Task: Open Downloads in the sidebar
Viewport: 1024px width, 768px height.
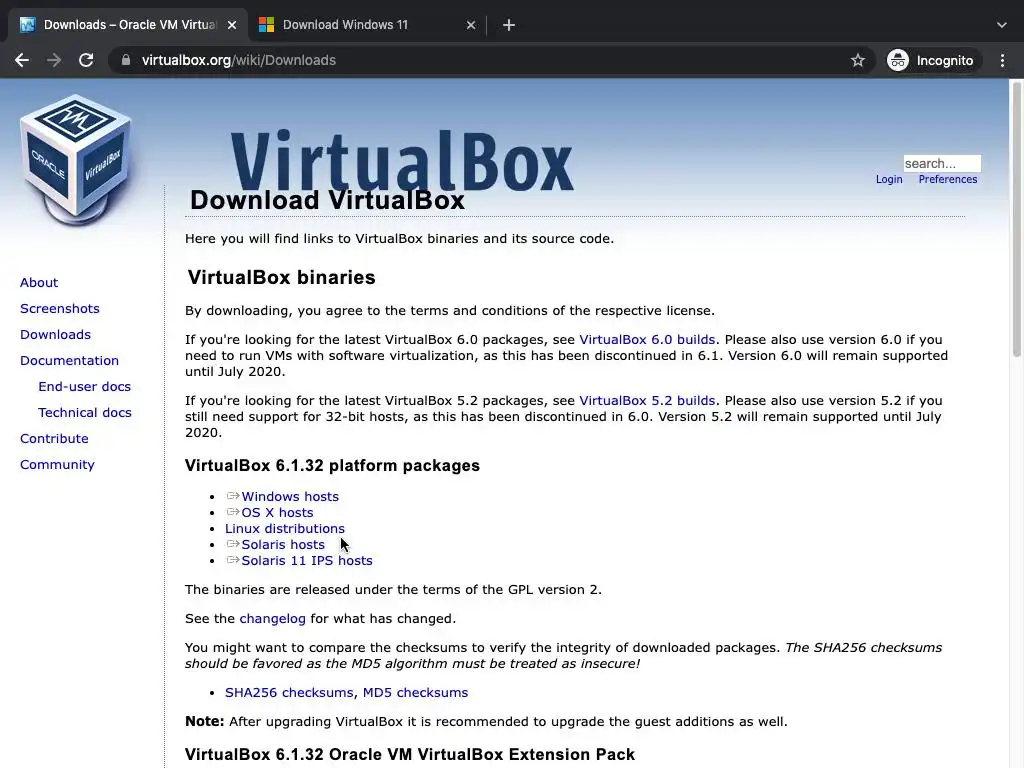Action: [56, 335]
